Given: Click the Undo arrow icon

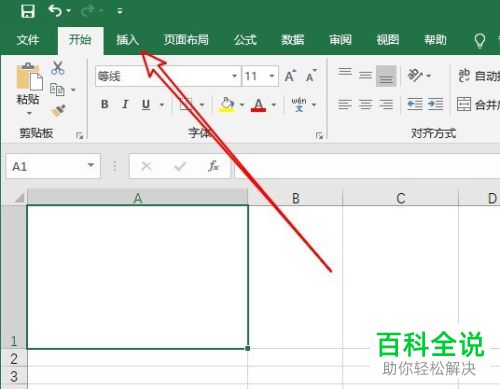Looking at the screenshot, I should tap(55, 11).
